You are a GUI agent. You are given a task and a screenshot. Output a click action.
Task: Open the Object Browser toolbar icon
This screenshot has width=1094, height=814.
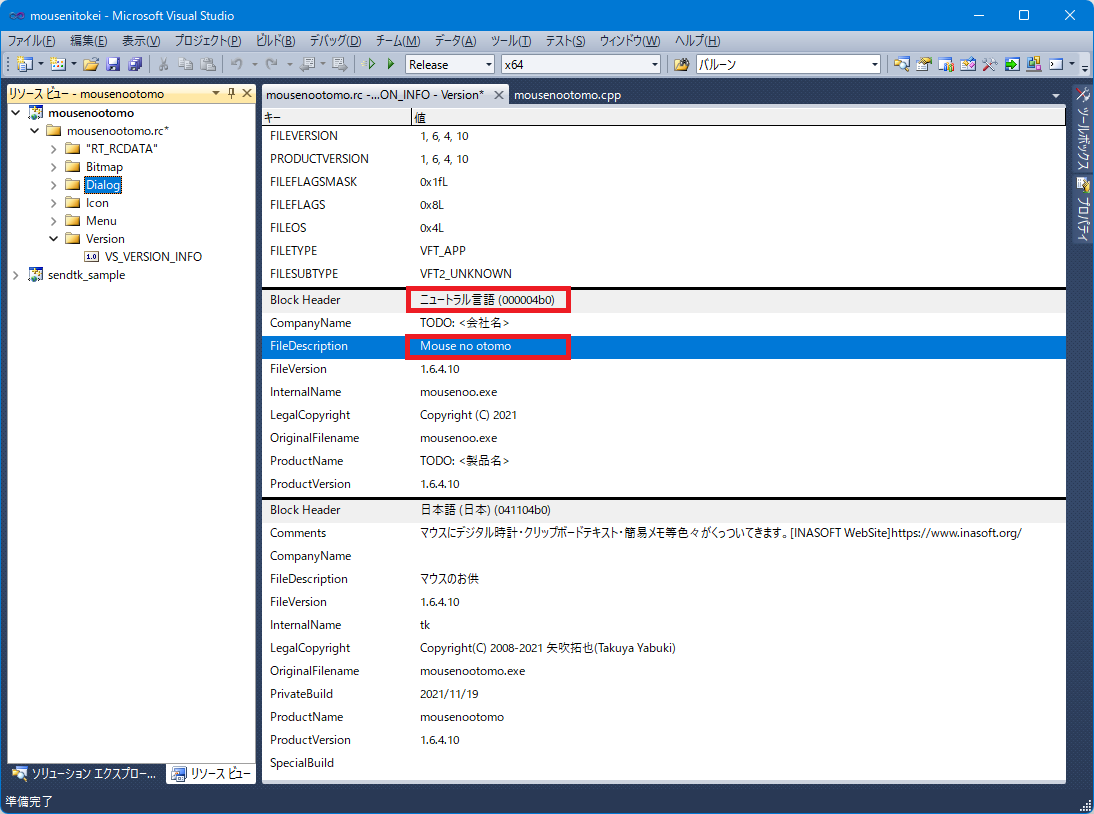point(946,64)
